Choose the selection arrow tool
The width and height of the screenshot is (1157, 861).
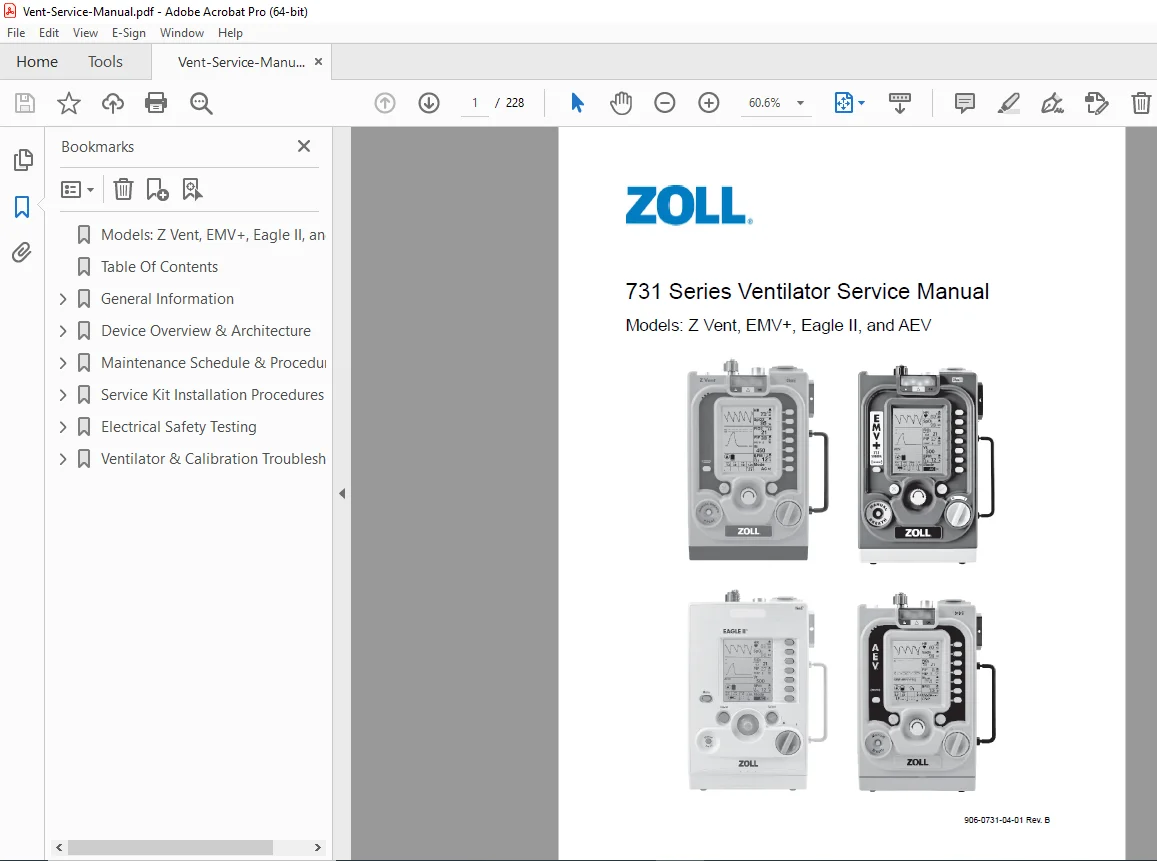(x=577, y=103)
